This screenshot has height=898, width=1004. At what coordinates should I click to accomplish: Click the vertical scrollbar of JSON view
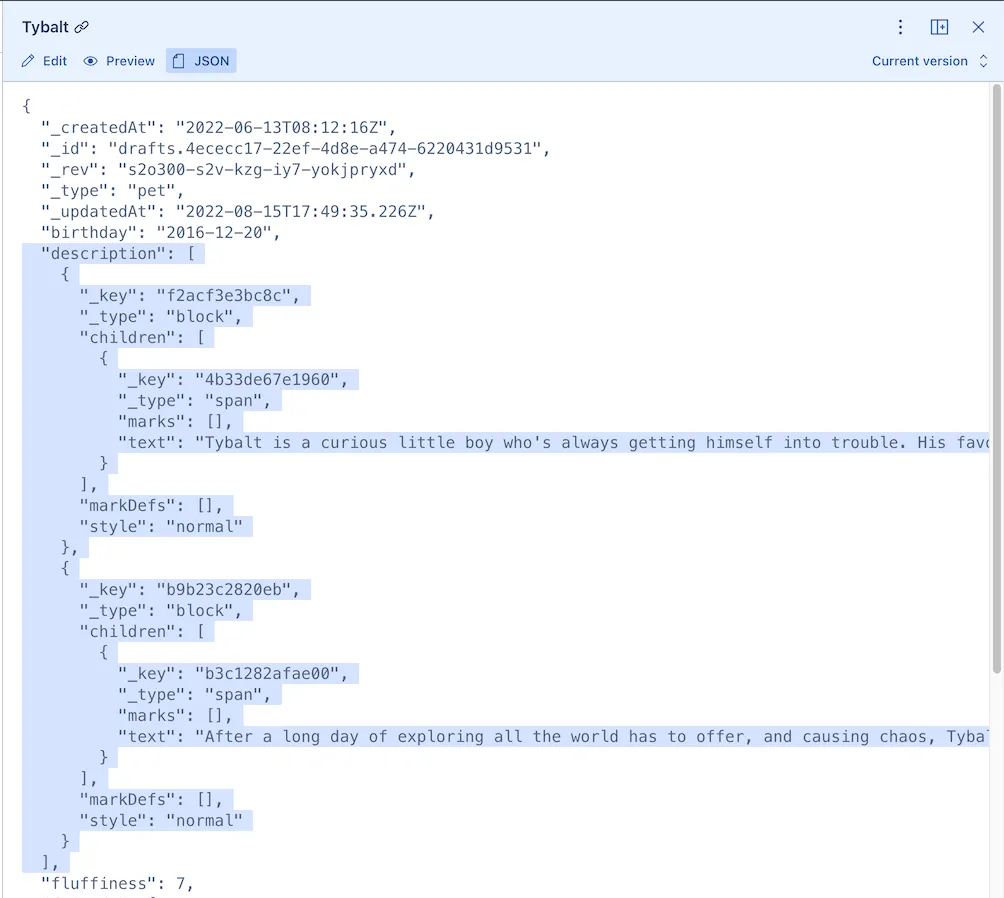[x=996, y=380]
